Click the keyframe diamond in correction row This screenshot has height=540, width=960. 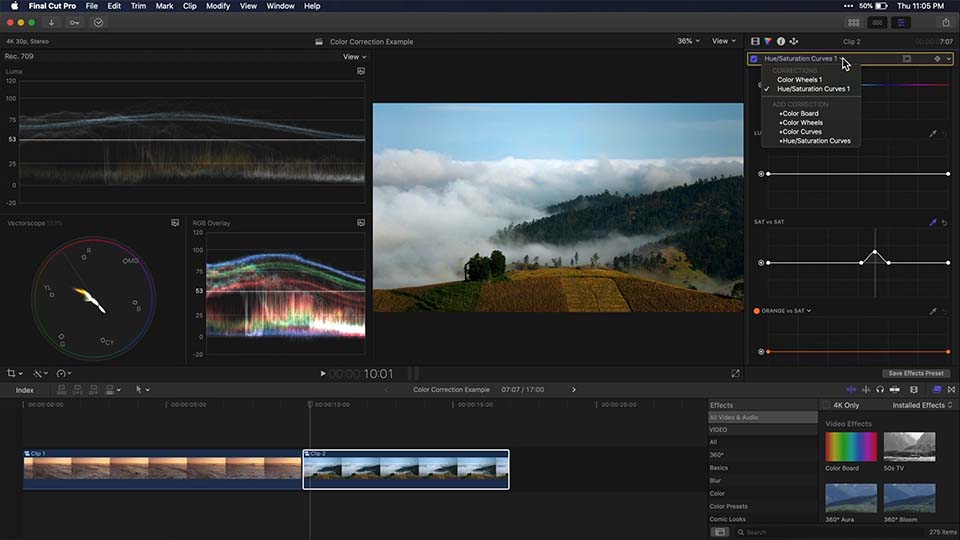(x=937, y=59)
